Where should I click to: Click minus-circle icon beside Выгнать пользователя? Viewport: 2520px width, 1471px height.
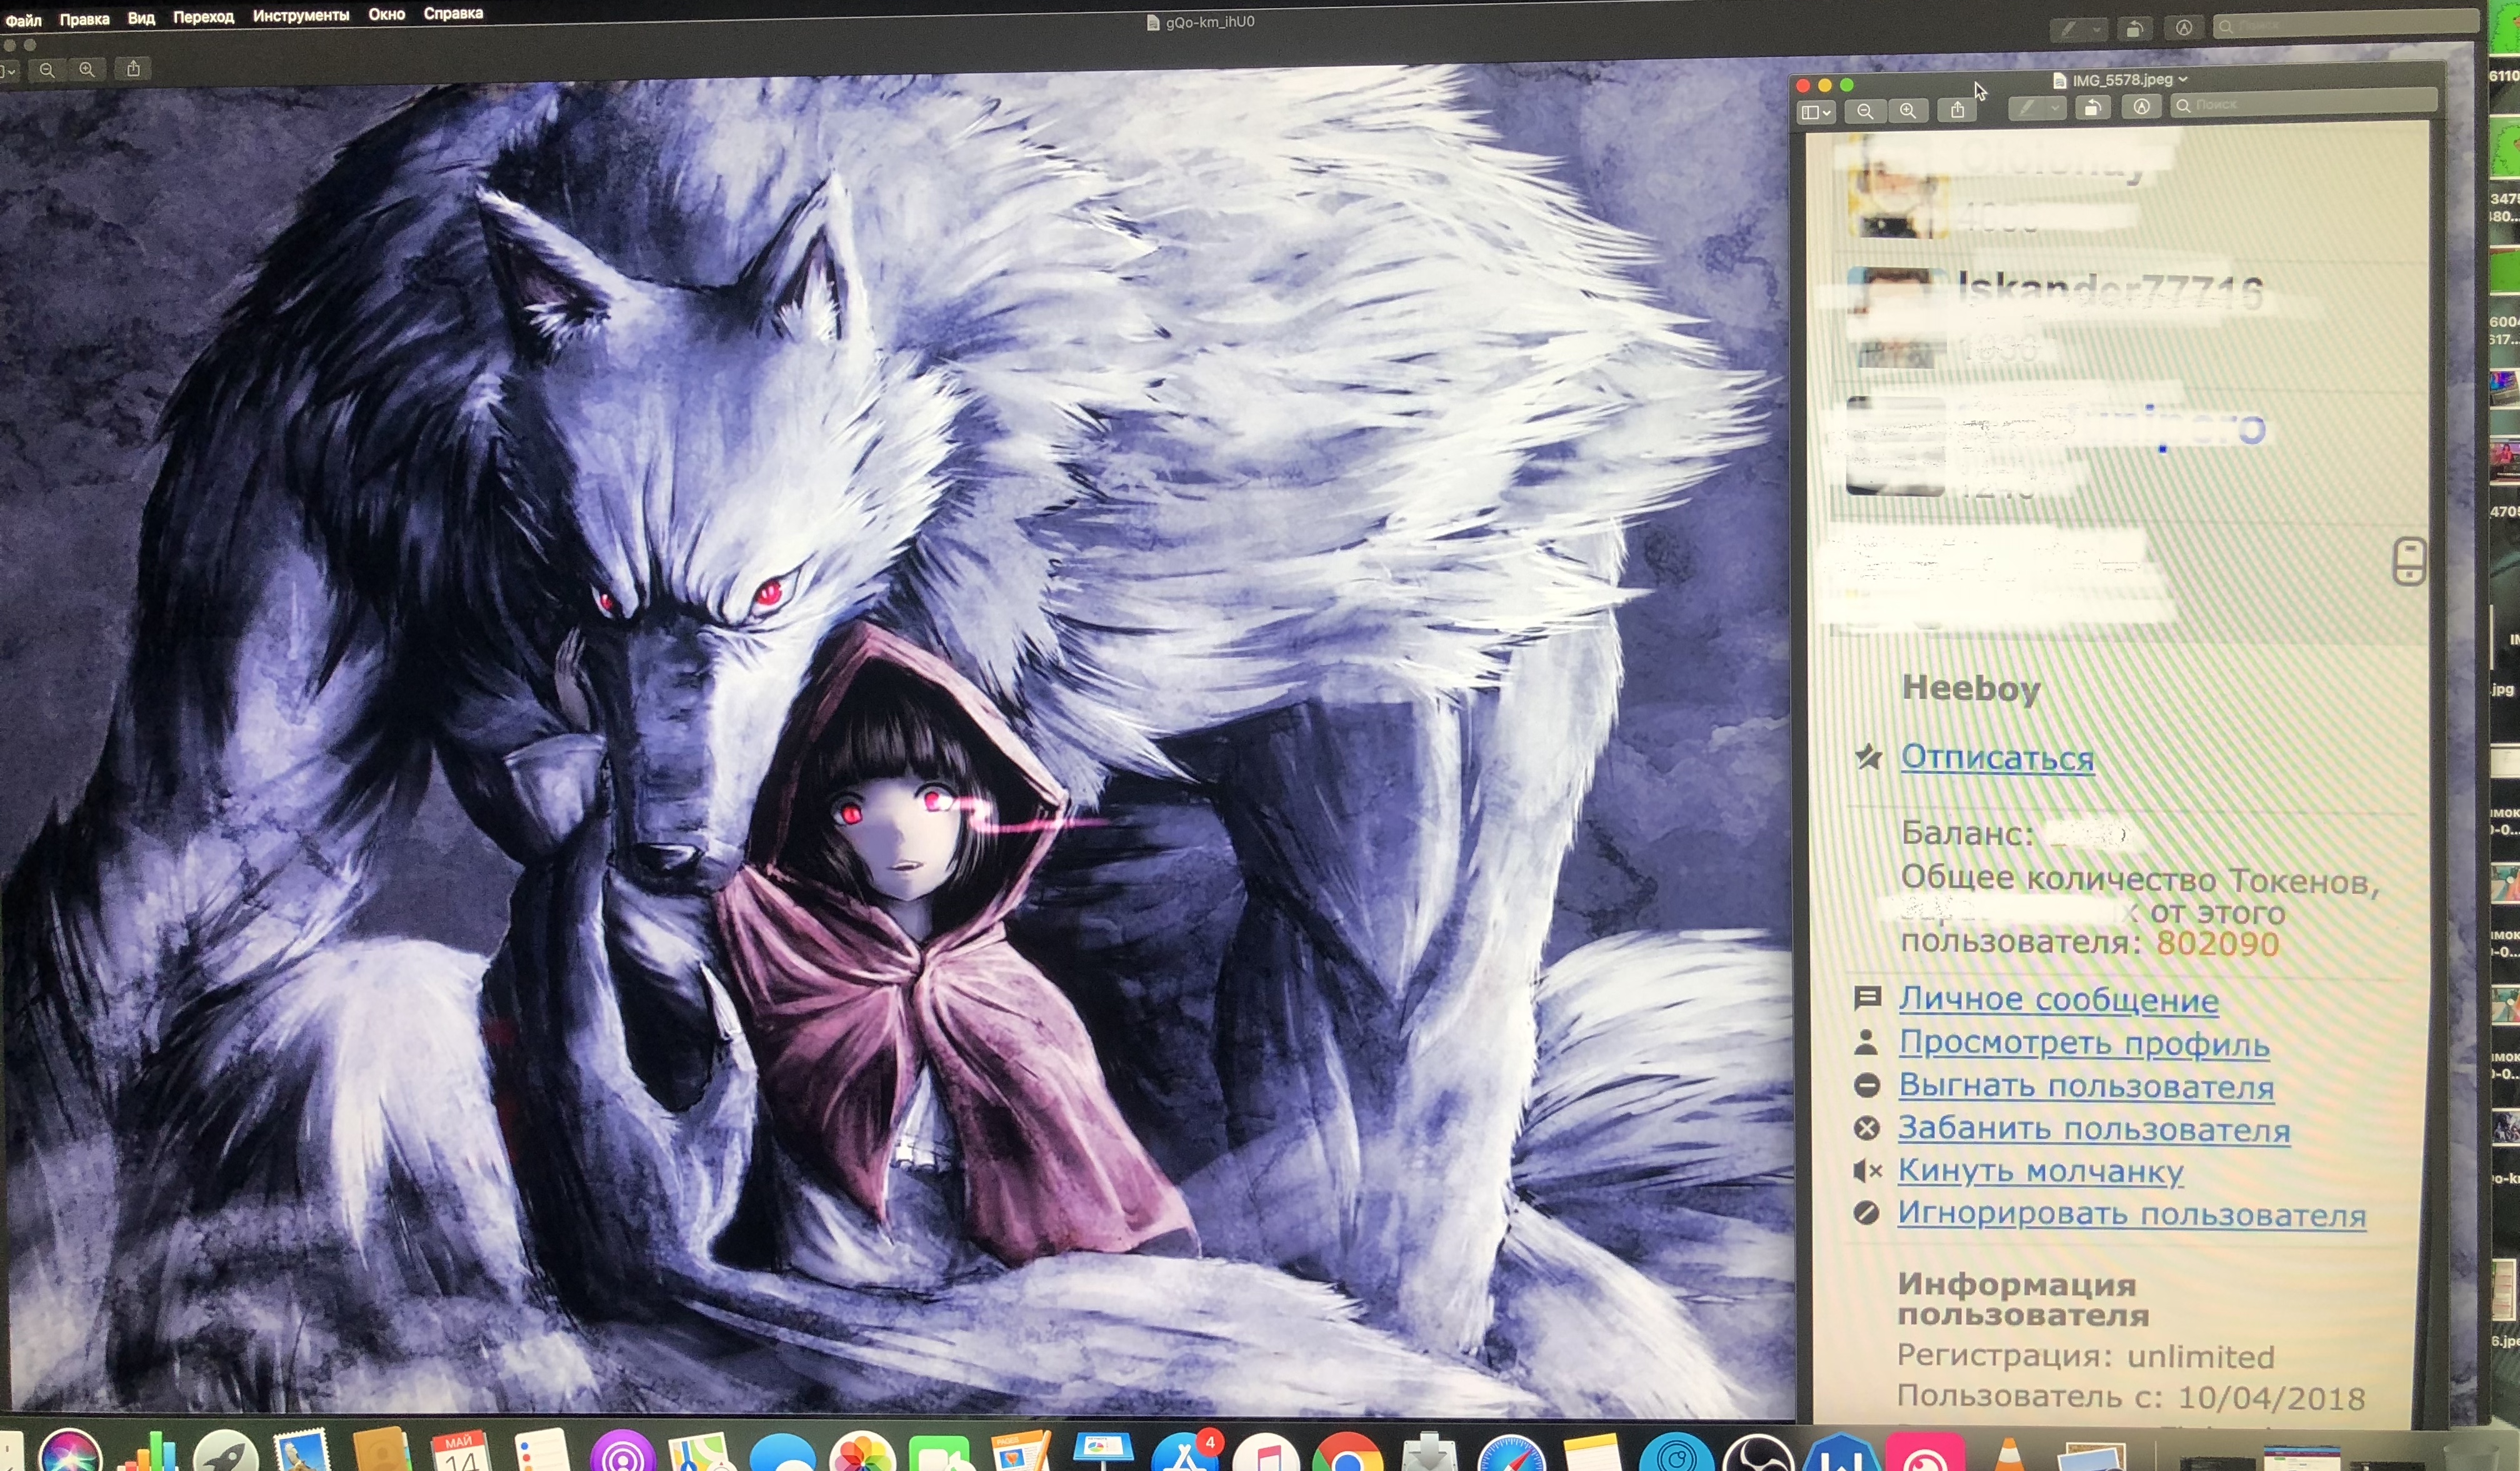point(1867,1085)
